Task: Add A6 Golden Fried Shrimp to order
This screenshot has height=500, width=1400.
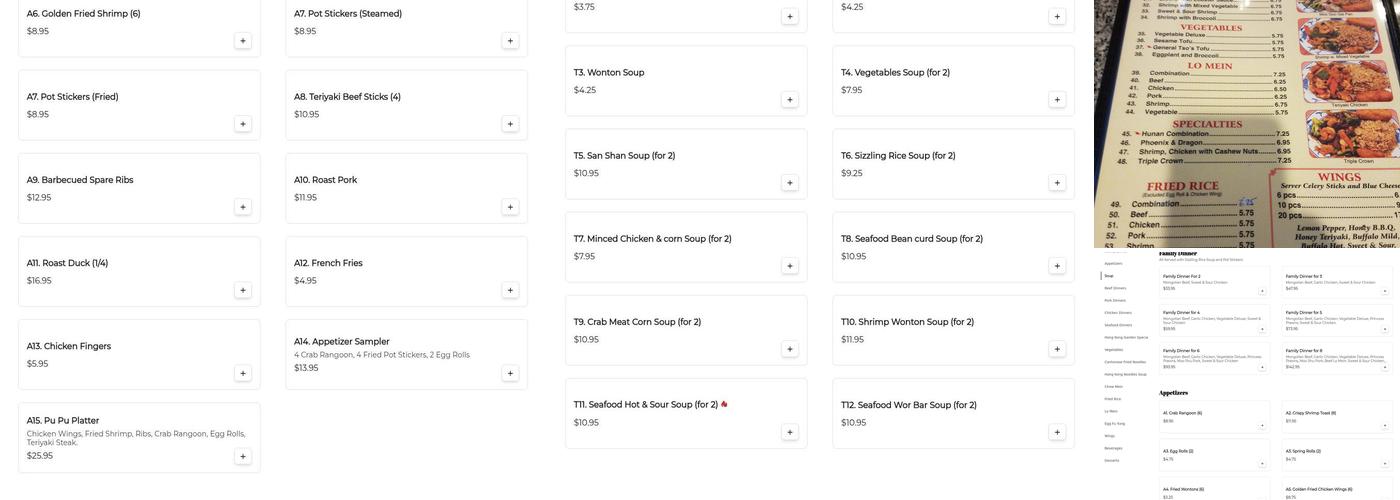Action: coord(243,41)
